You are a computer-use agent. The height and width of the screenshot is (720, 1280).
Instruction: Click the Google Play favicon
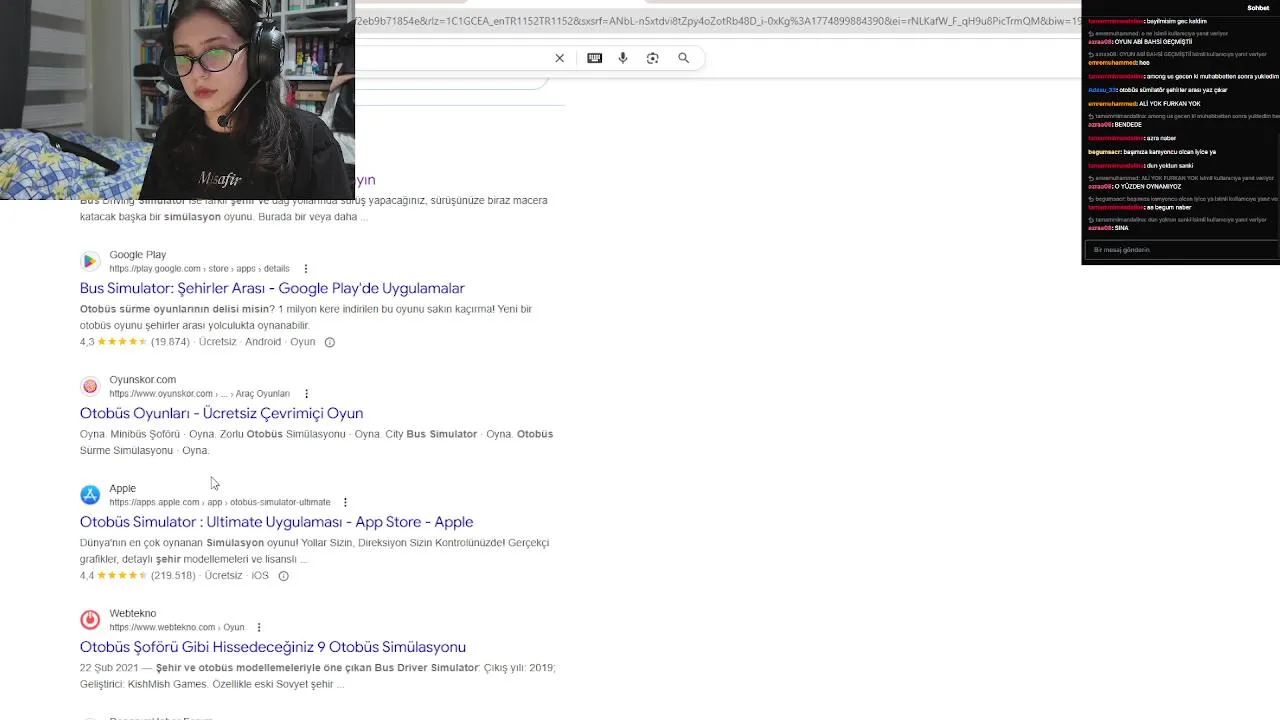pos(90,261)
